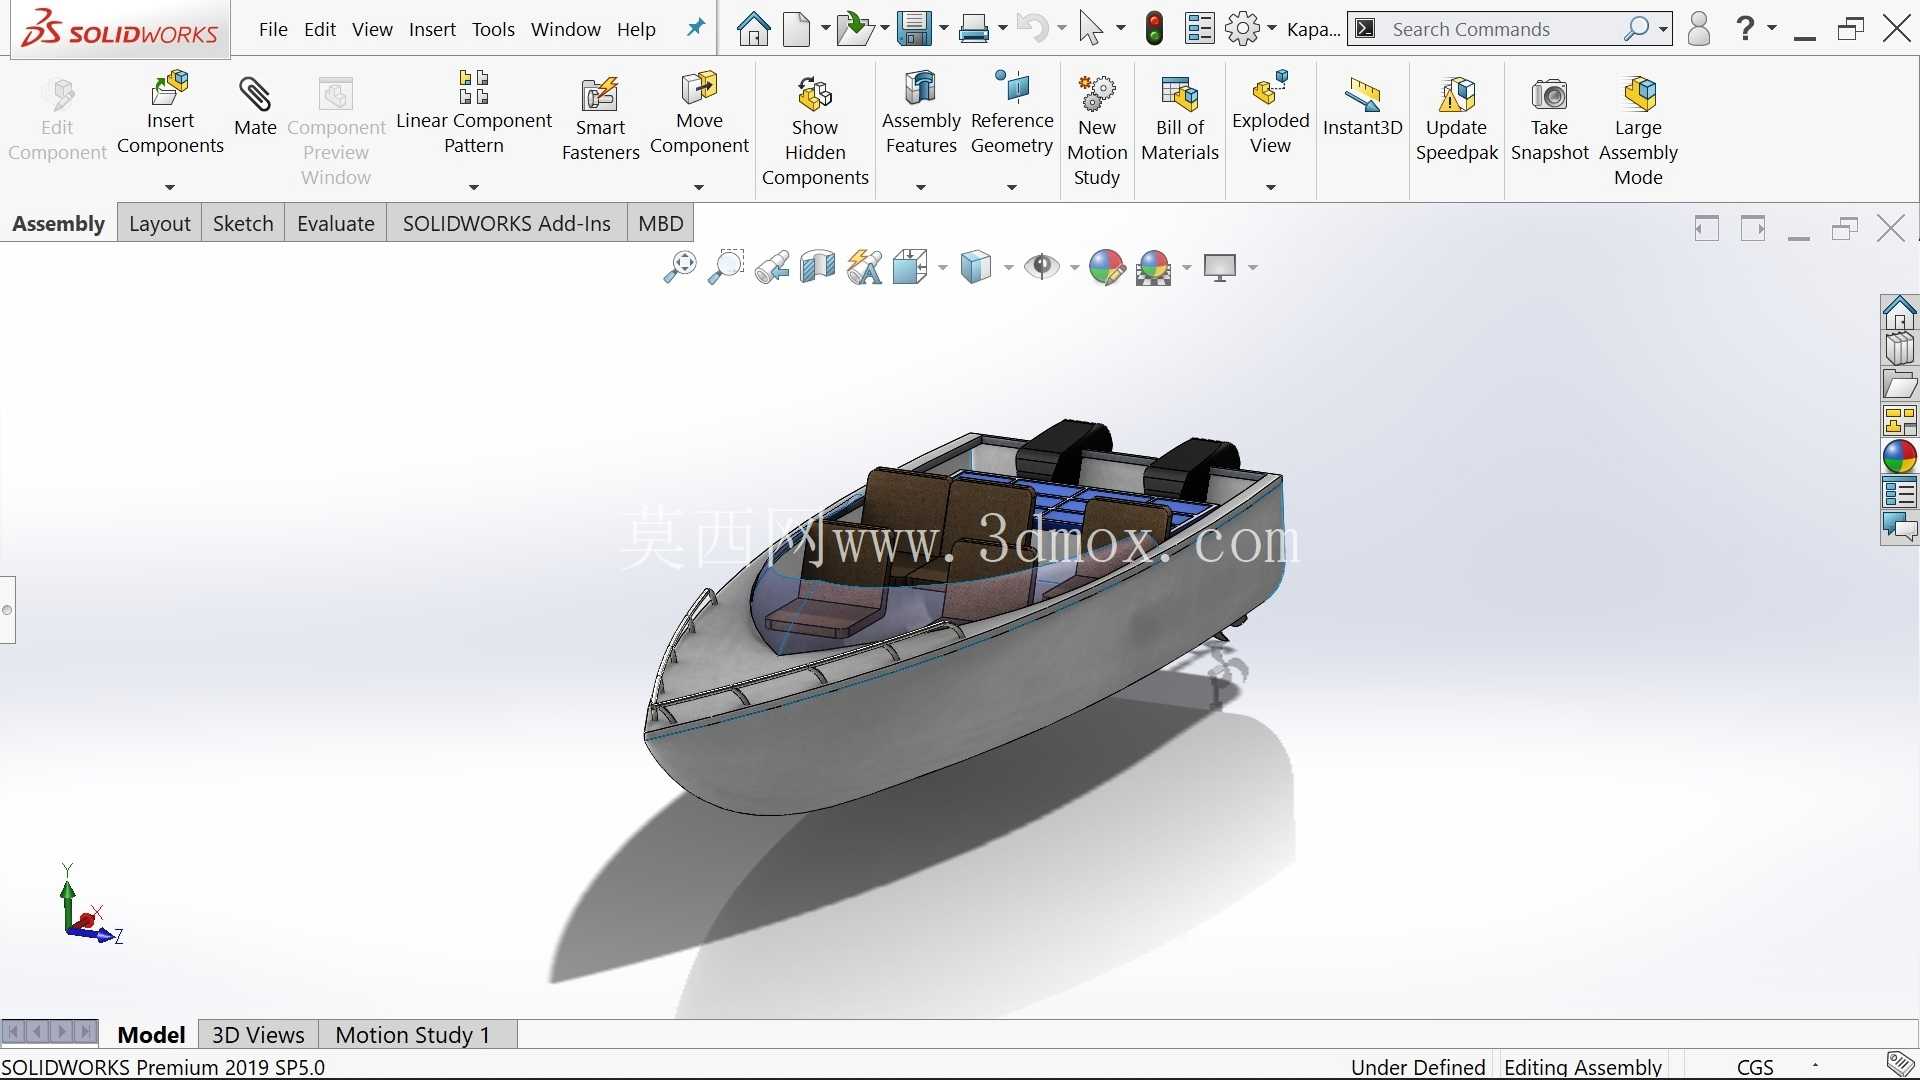Screen dimensions: 1920x1080
Task: Click Previous View icon
Action: click(772, 267)
